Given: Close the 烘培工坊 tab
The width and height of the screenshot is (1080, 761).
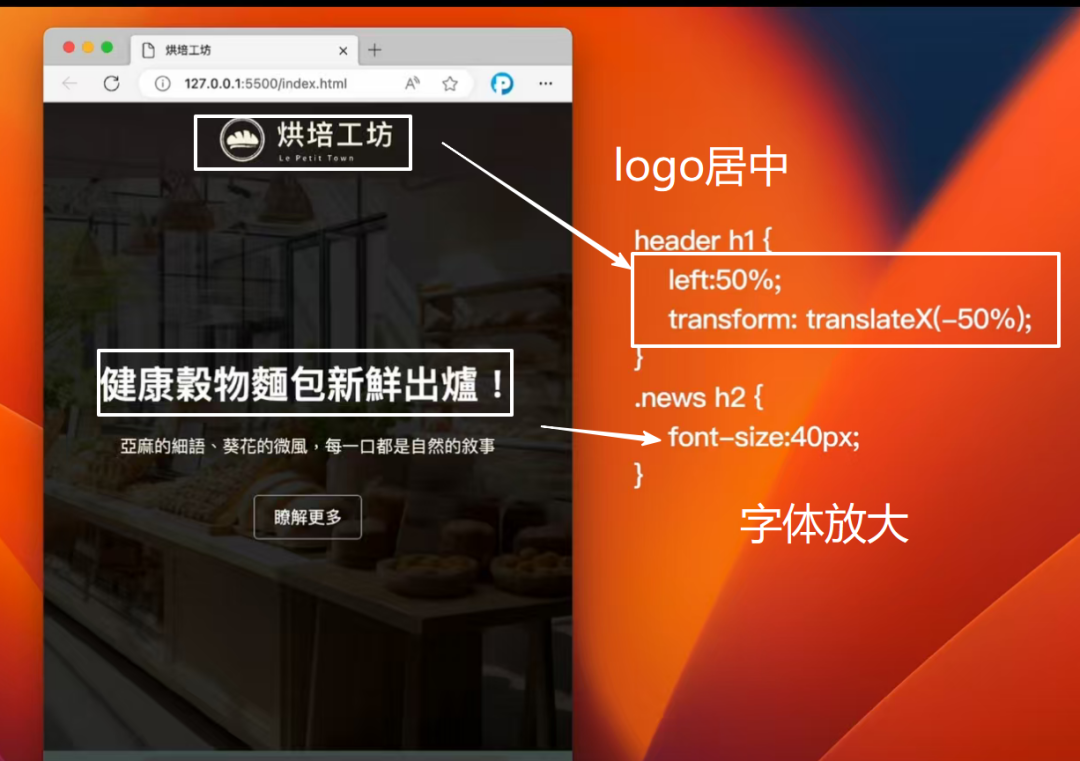Looking at the screenshot, I should (x=343, y=50).
